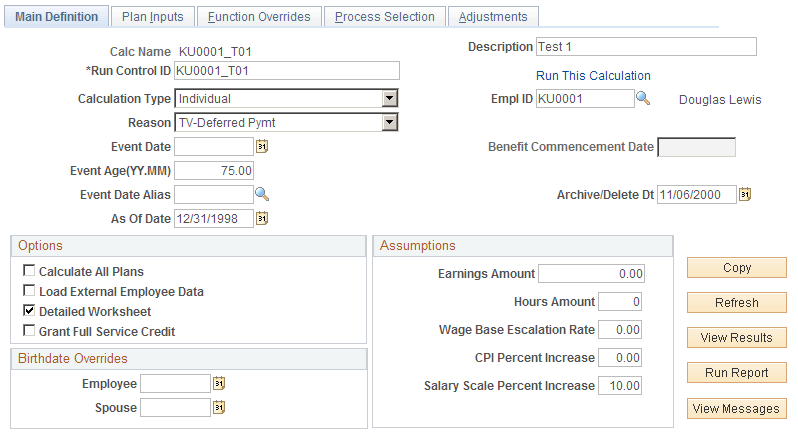Open calendar picker for As Of Date

click(x=262, y=218)
